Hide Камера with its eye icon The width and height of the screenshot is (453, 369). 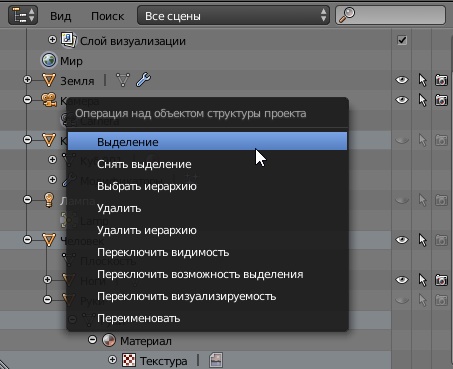pos(402,100)
